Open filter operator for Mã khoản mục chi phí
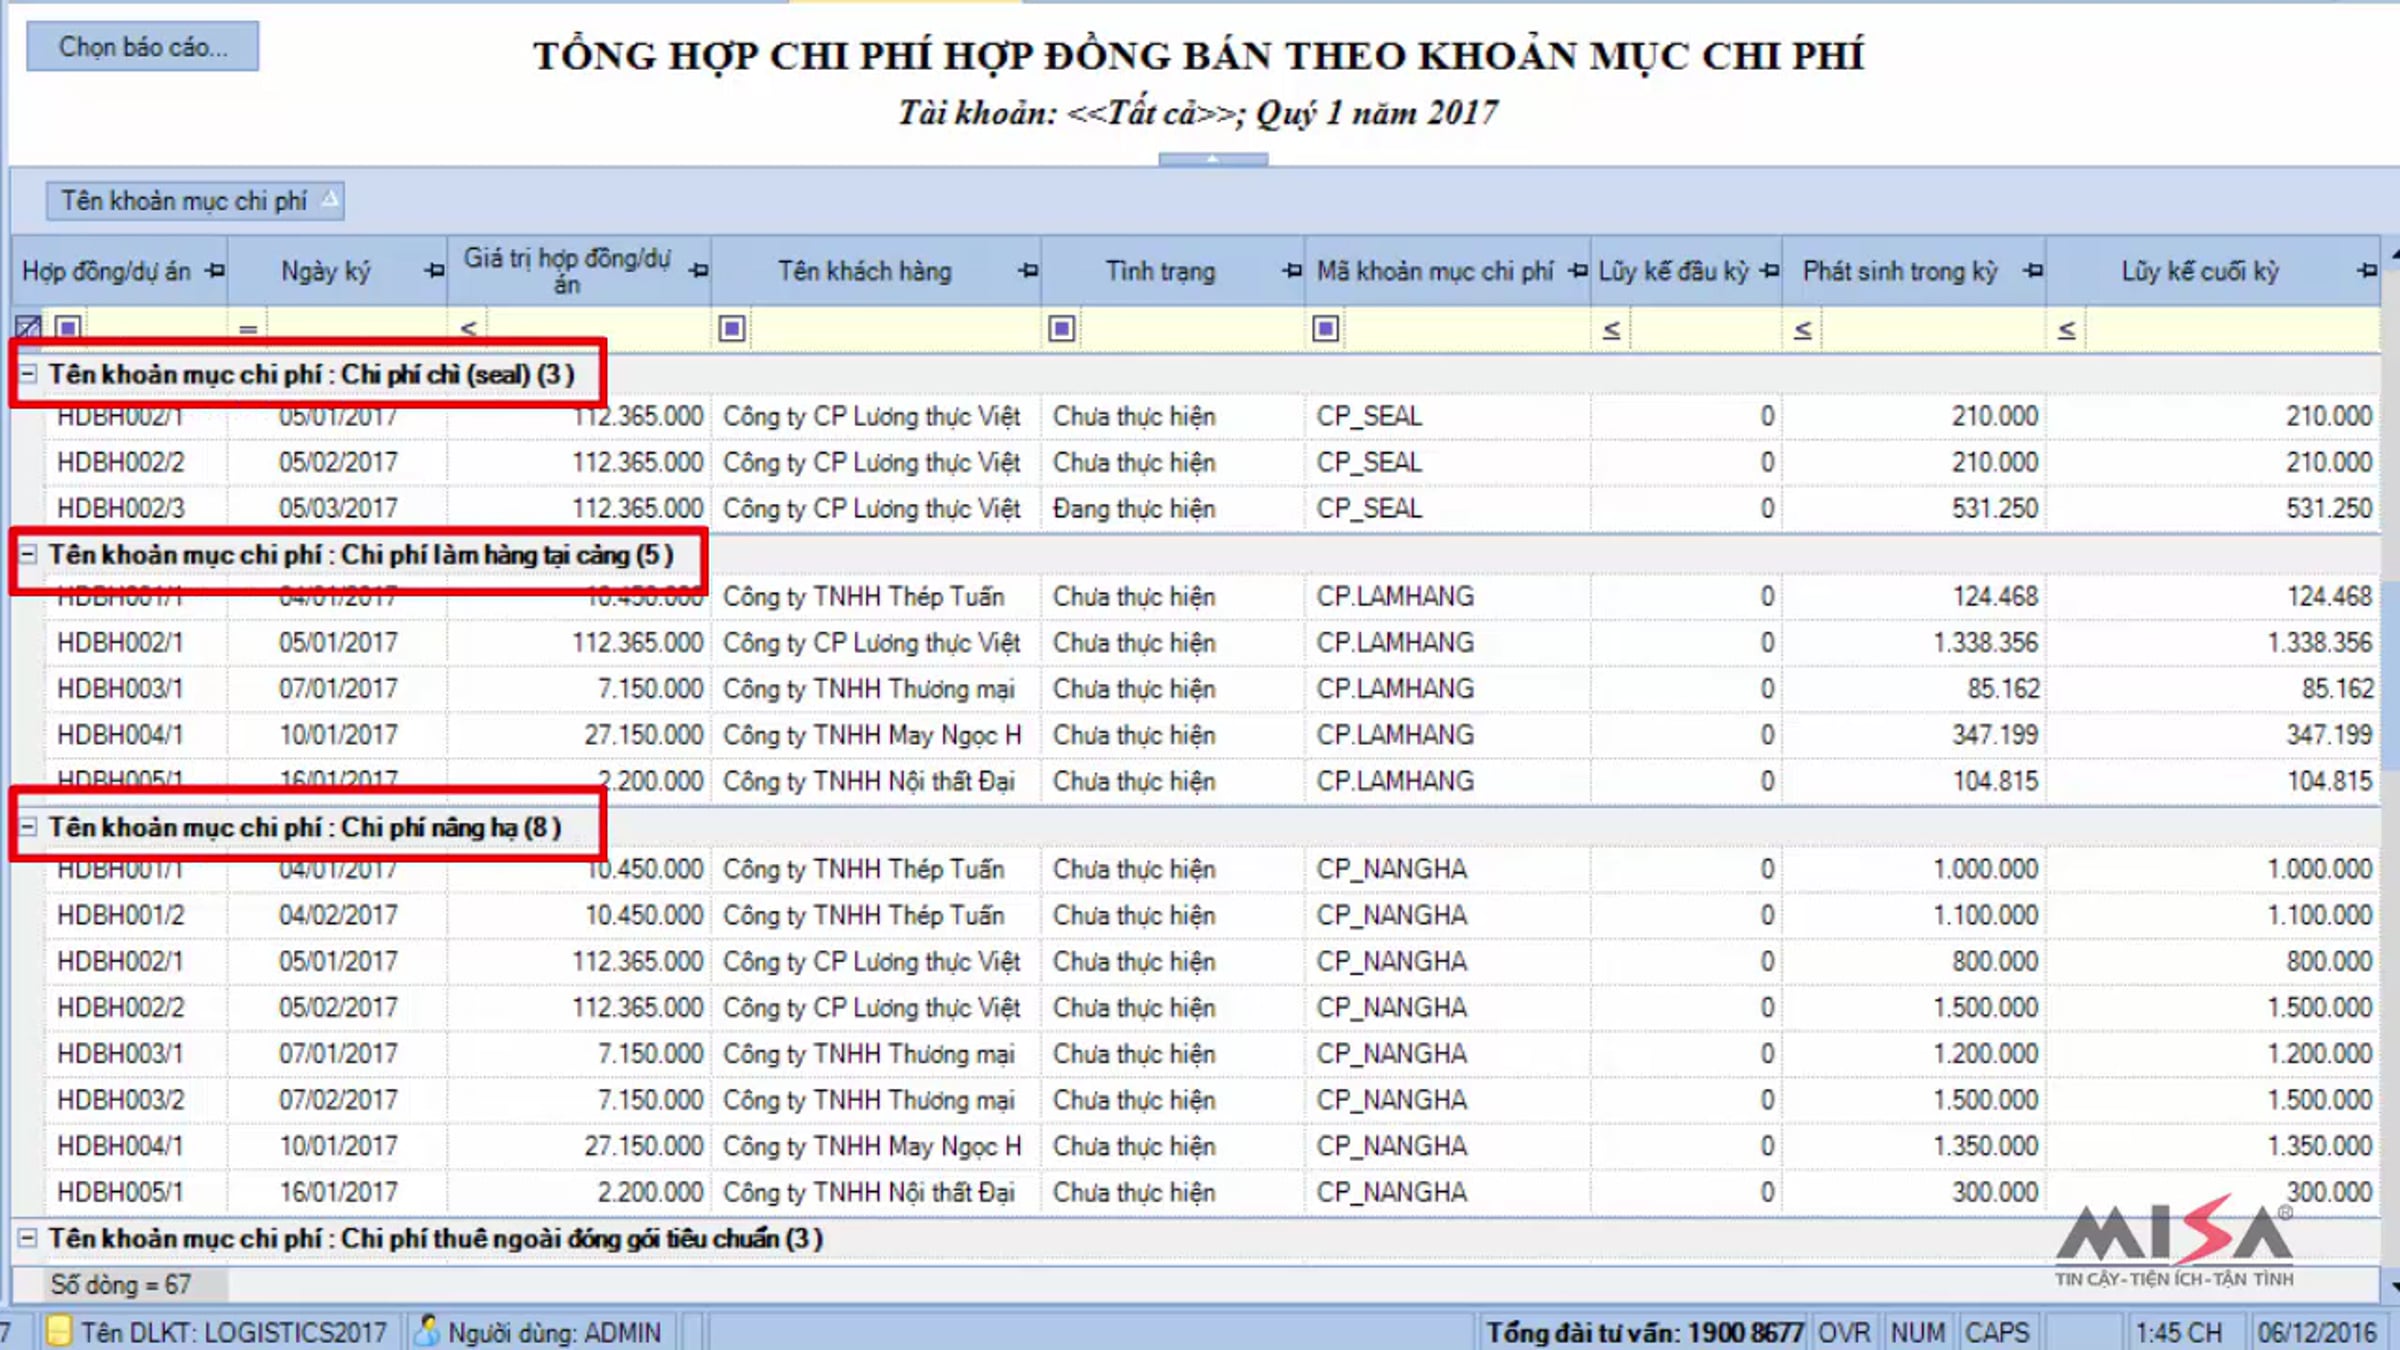The height and width of the screenshot is (1350, 2400). 1326,329
